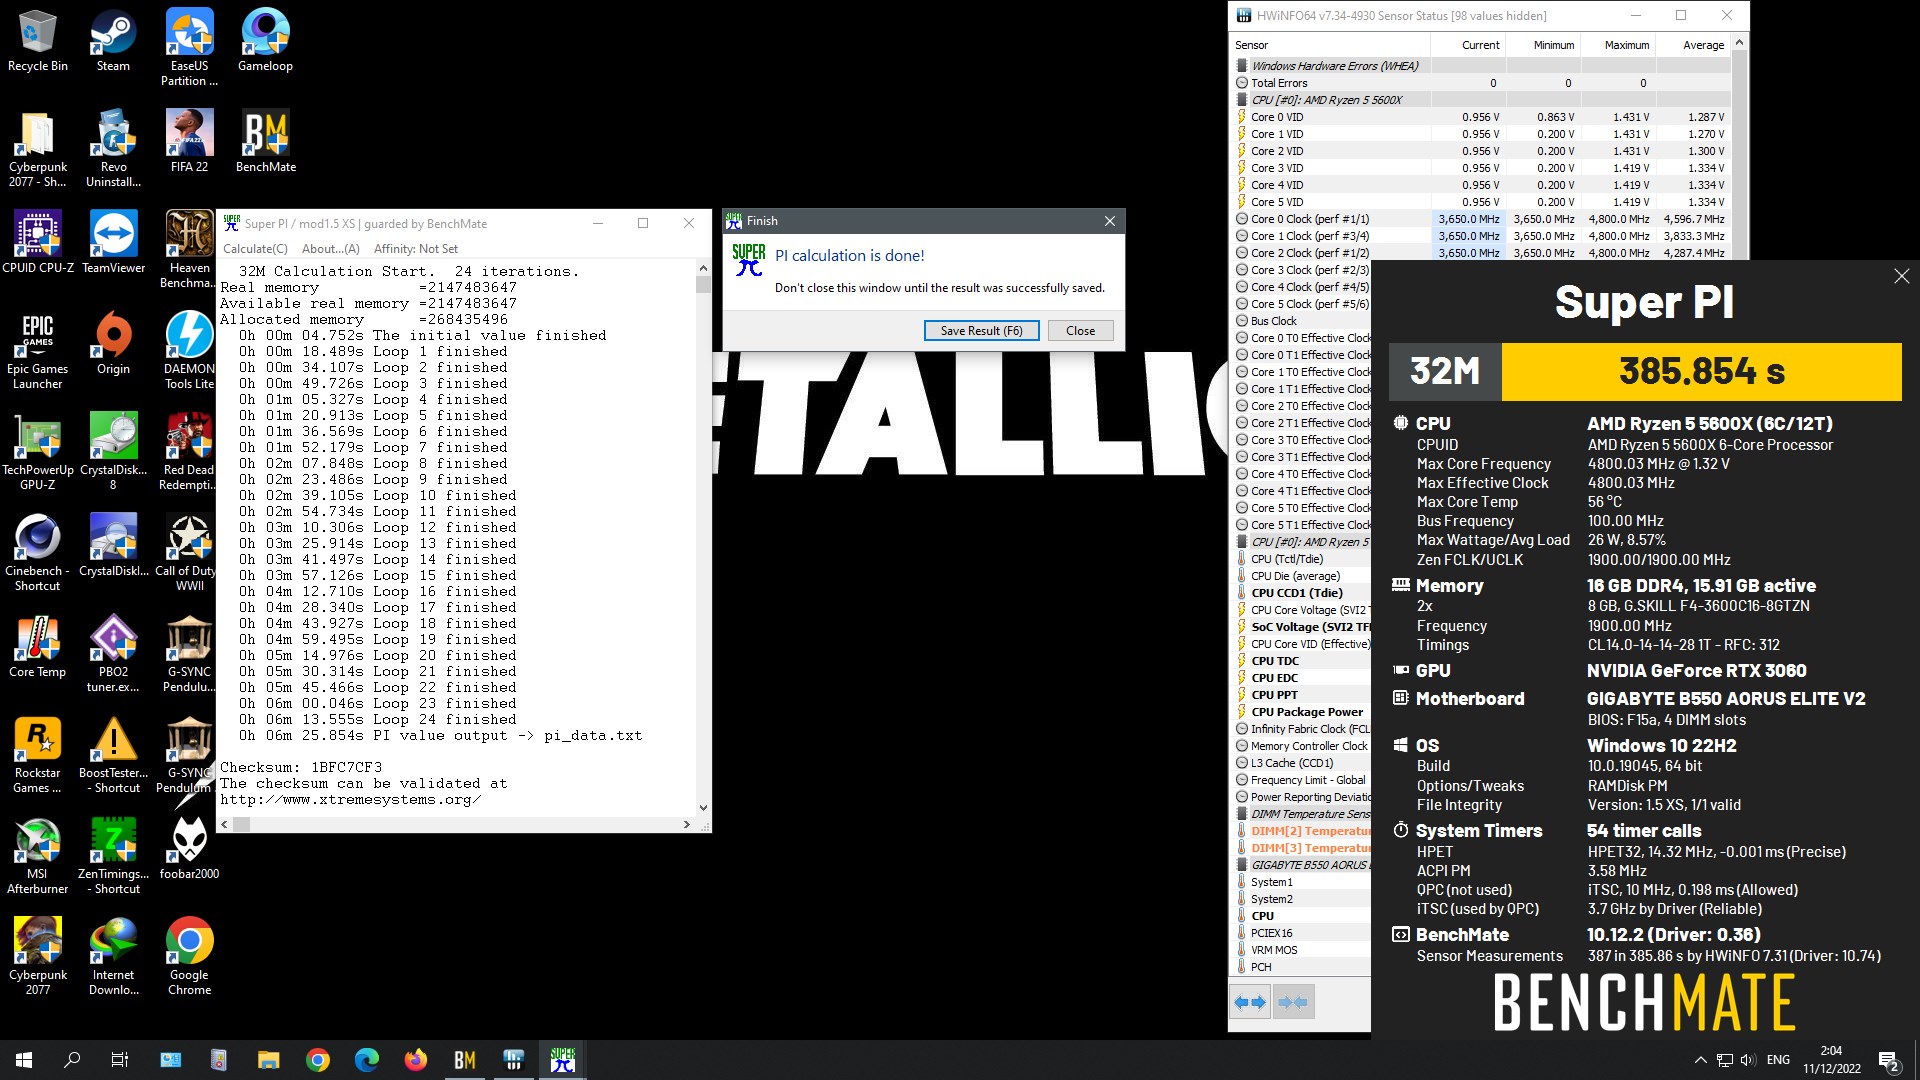Open File Explorer from taskbar

(x=268, y=1060)
